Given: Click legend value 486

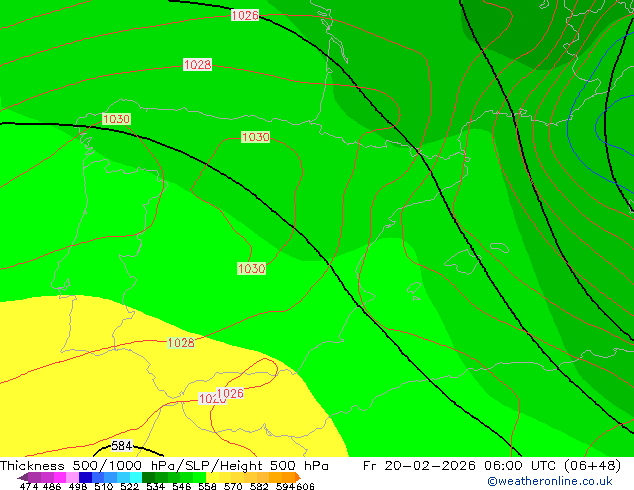Looking at the screenshot, I should (x=52, y=486).
